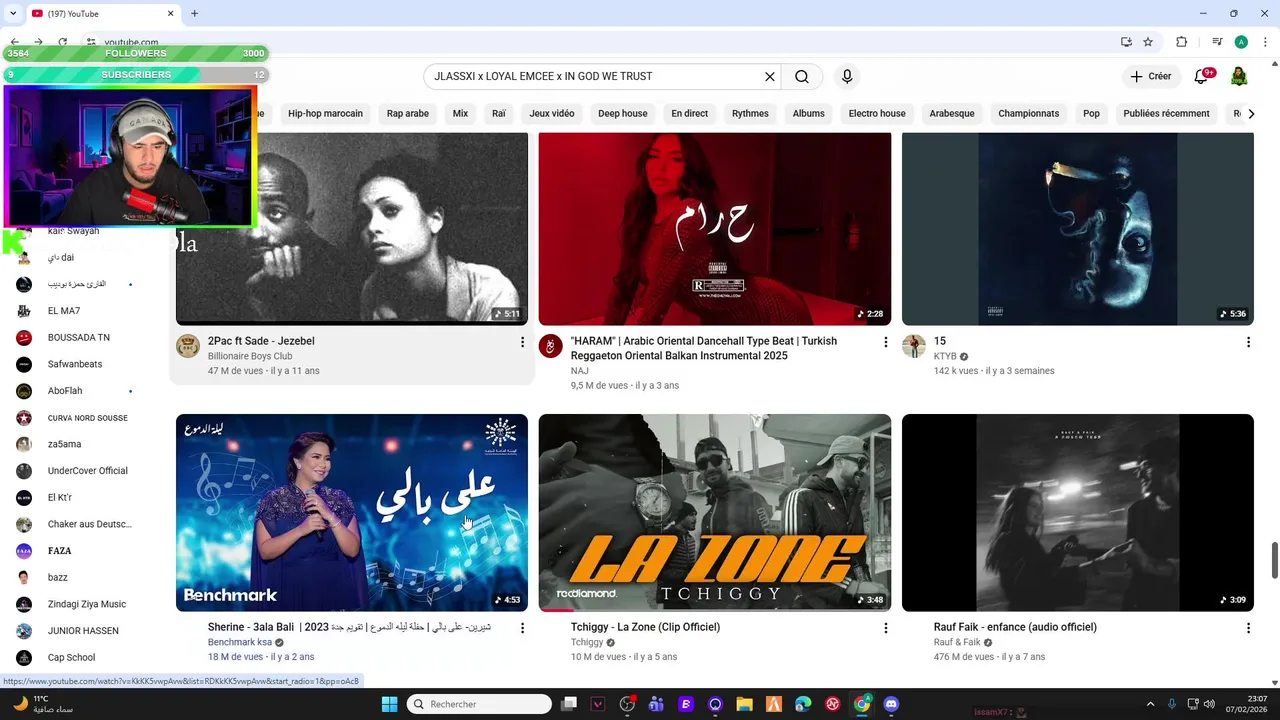The image size is (1280, 720).
Task: Select the Pop filter chip
Action: click(1091, 113)
